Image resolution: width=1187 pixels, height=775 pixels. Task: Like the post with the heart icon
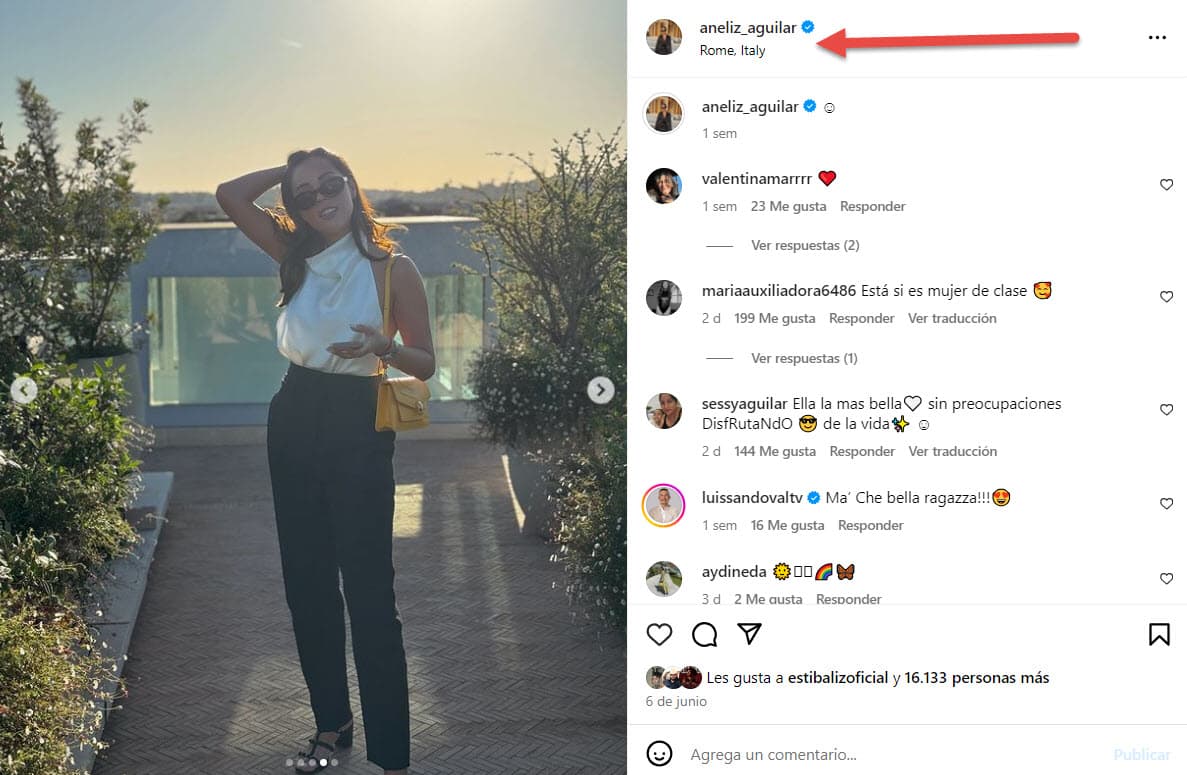point(659,634)
